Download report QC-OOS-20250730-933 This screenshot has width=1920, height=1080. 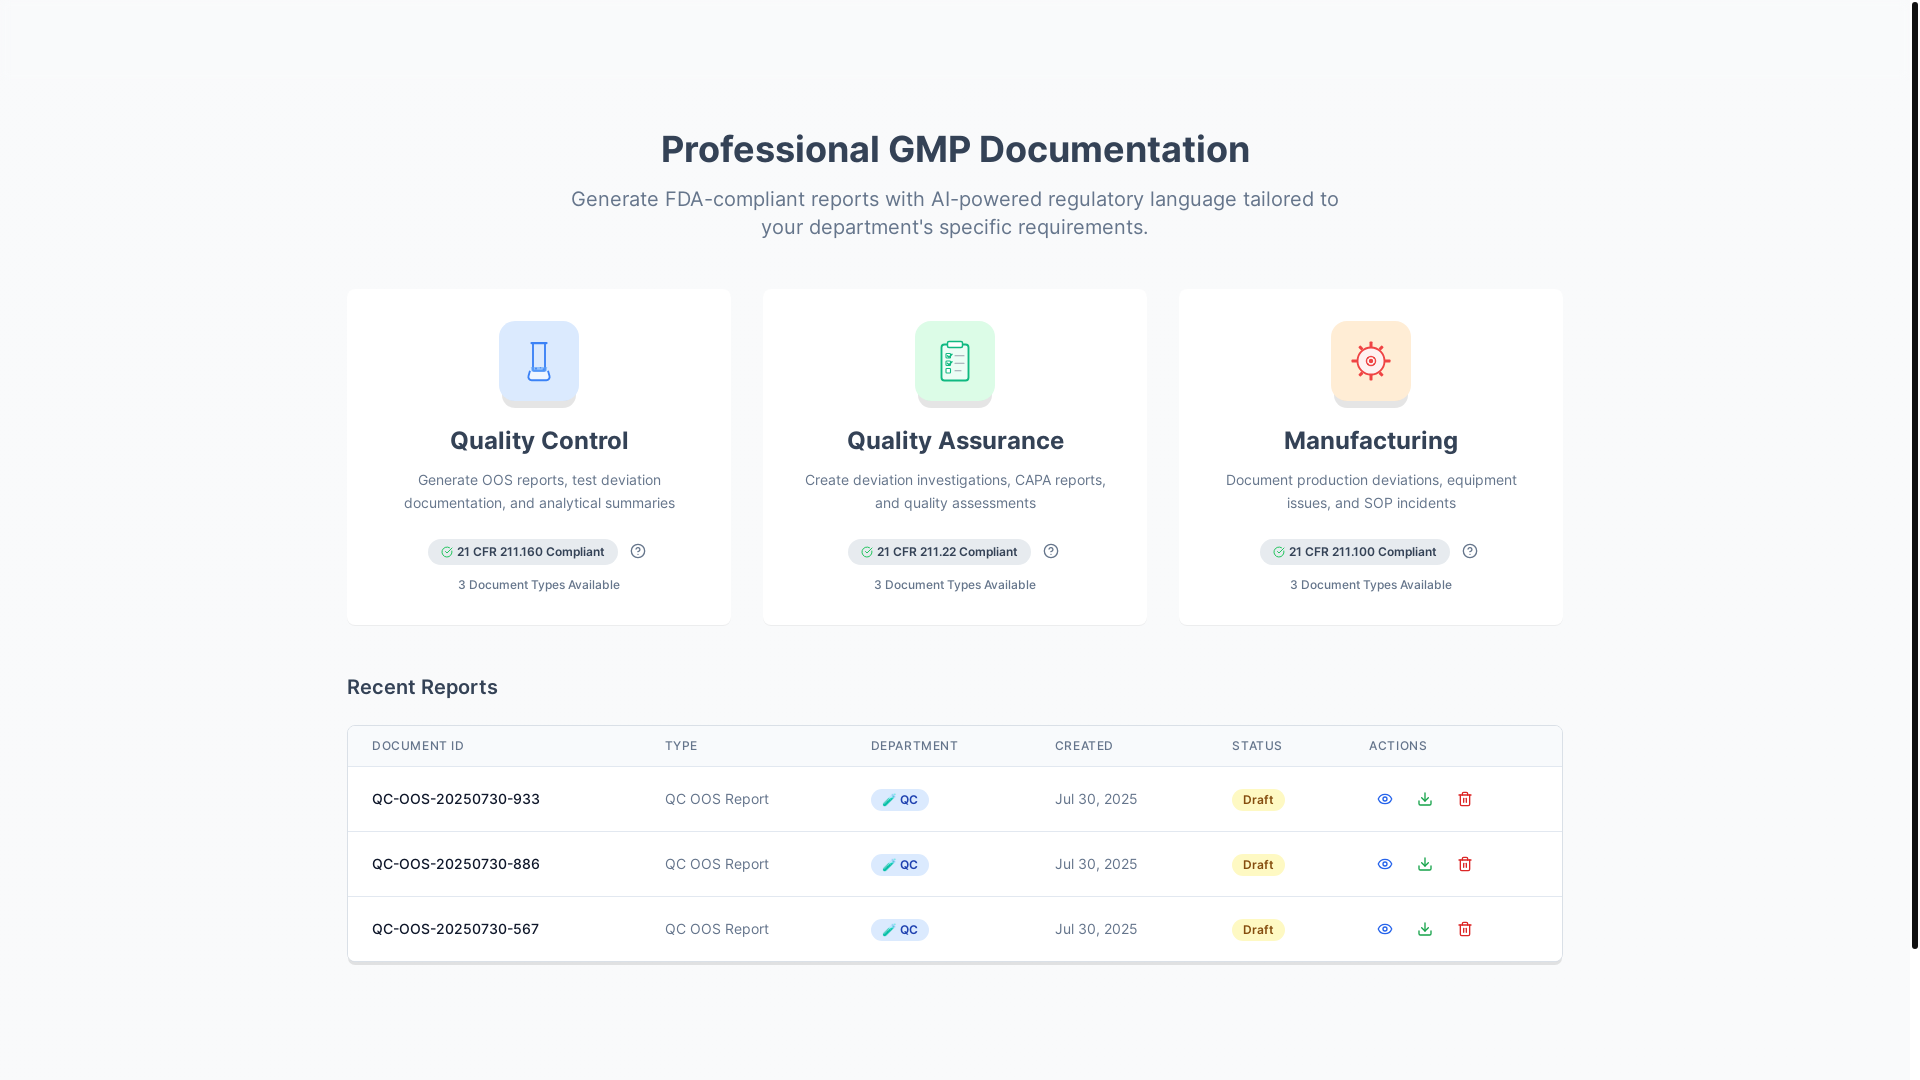1425,799
